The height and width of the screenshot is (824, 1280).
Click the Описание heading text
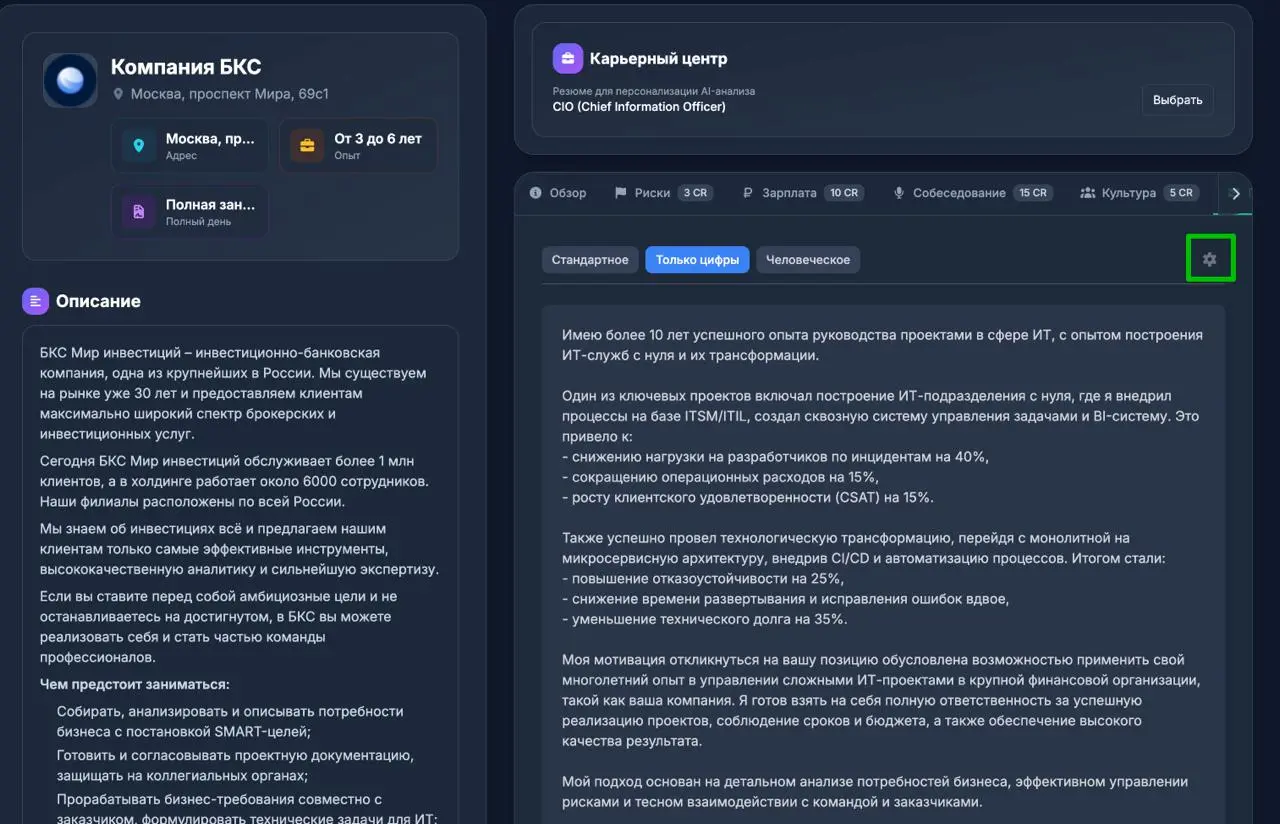98,301
